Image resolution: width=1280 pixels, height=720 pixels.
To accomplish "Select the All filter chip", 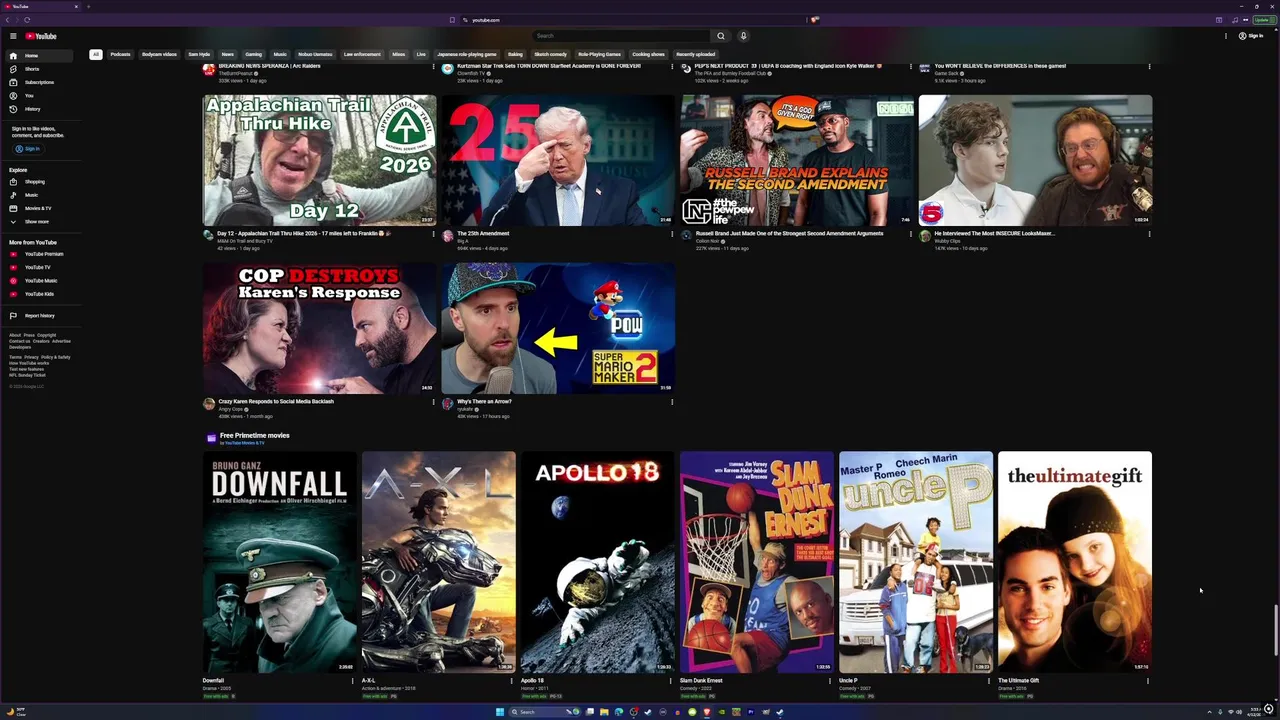I will 96,54.
